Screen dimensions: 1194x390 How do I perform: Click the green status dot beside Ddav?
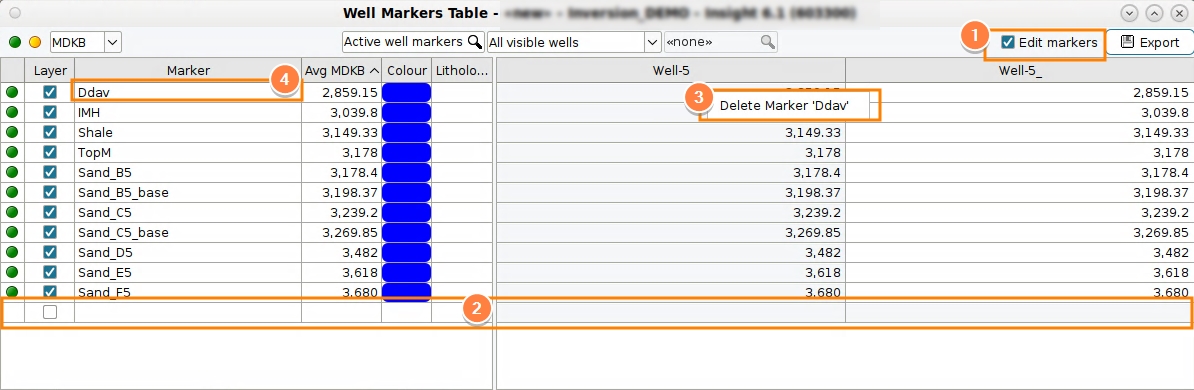point(11,92)
